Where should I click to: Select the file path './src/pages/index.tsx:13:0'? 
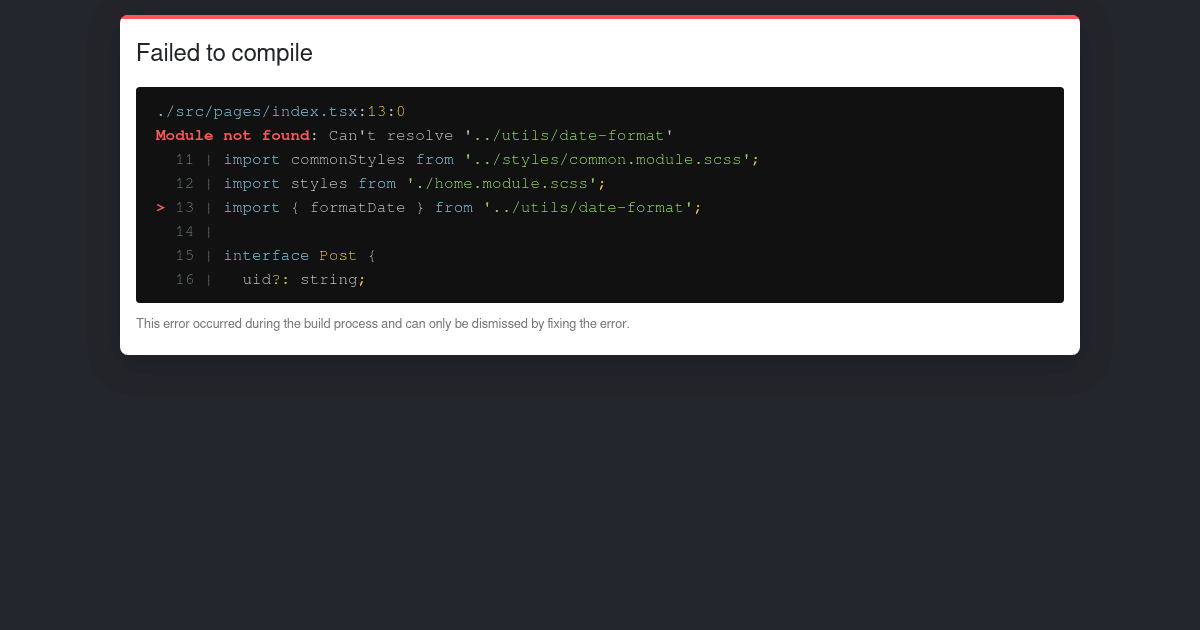(280, 111)
